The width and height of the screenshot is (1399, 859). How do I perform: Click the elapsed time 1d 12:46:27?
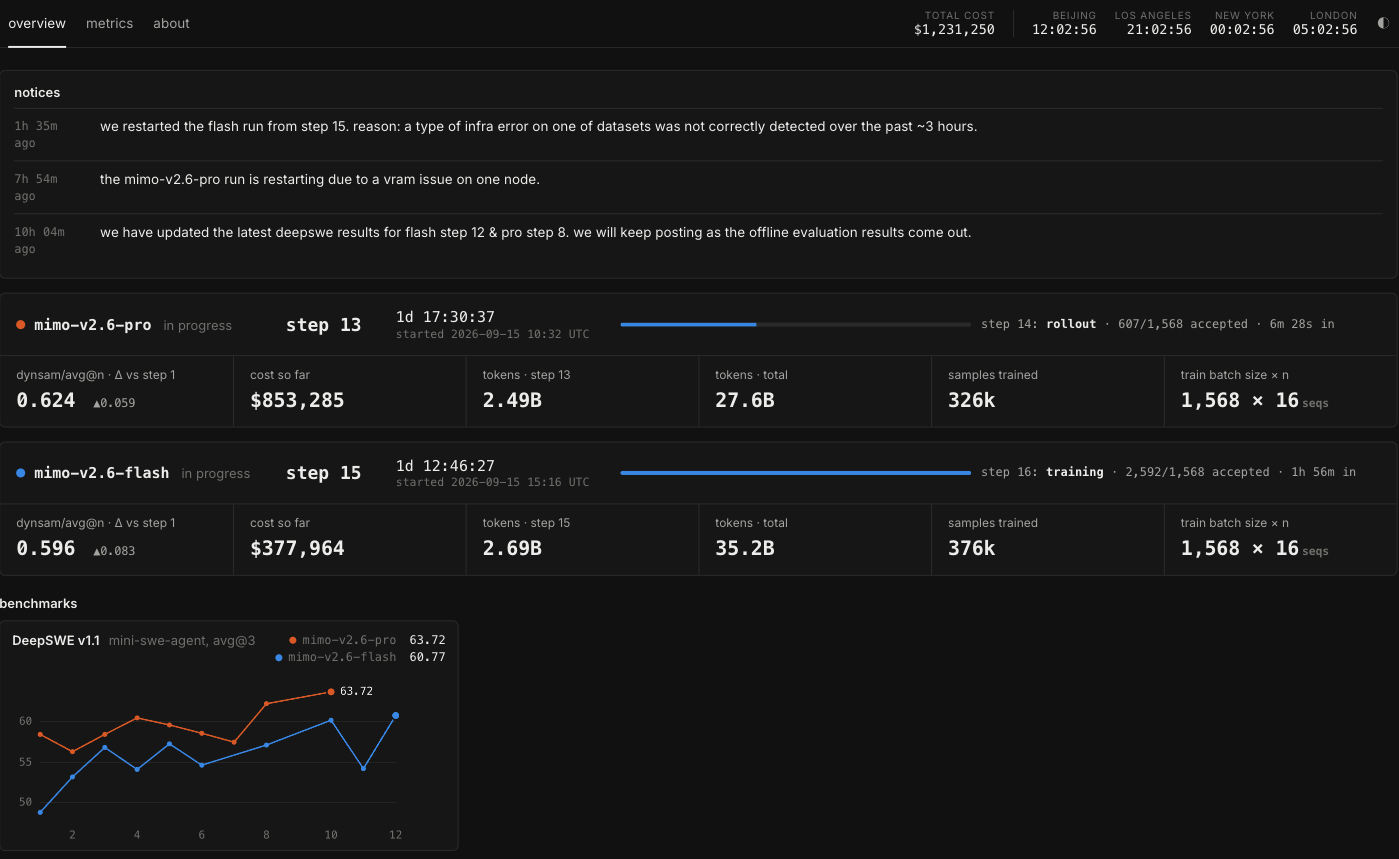pyautogui.click(x=445, y=465)
